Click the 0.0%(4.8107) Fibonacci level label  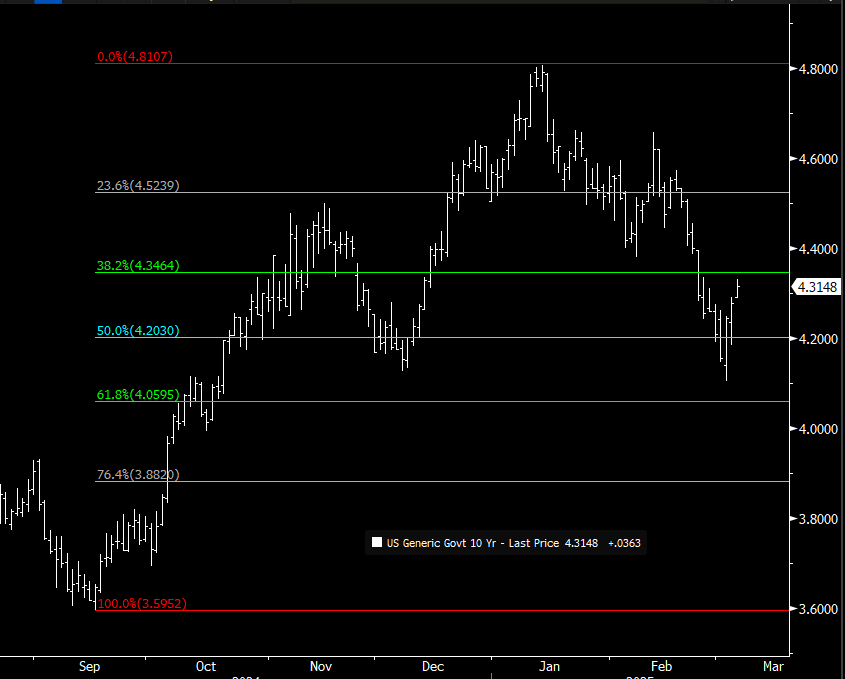coord(135,57)
